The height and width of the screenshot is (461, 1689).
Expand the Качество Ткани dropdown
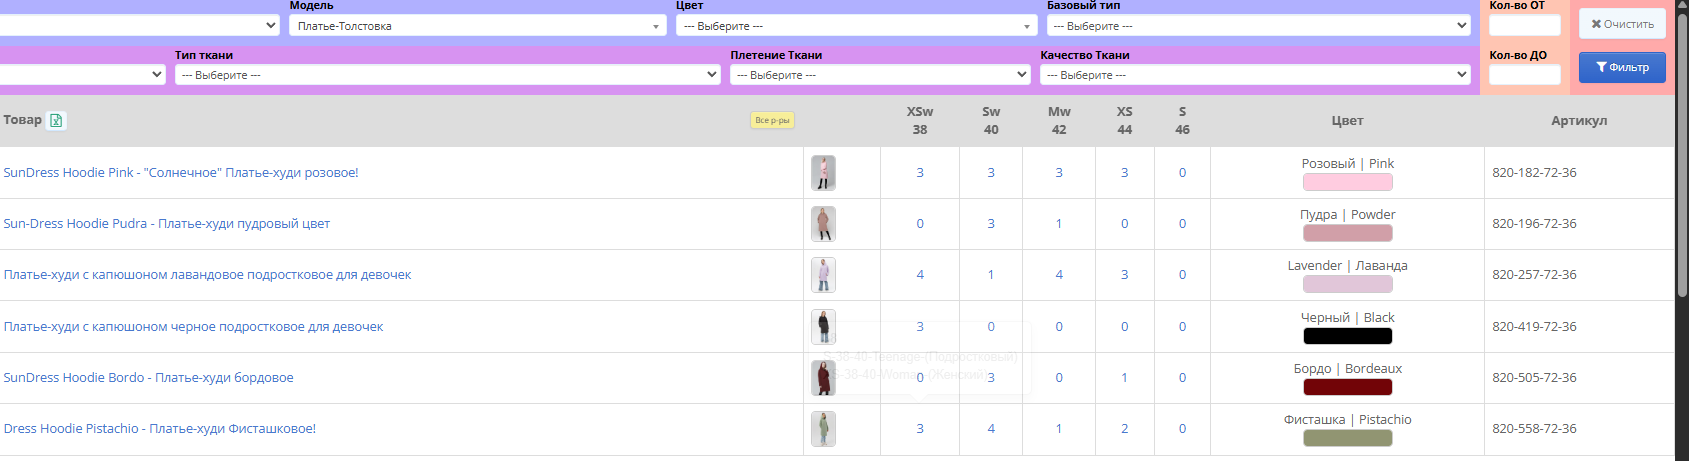1254,75
